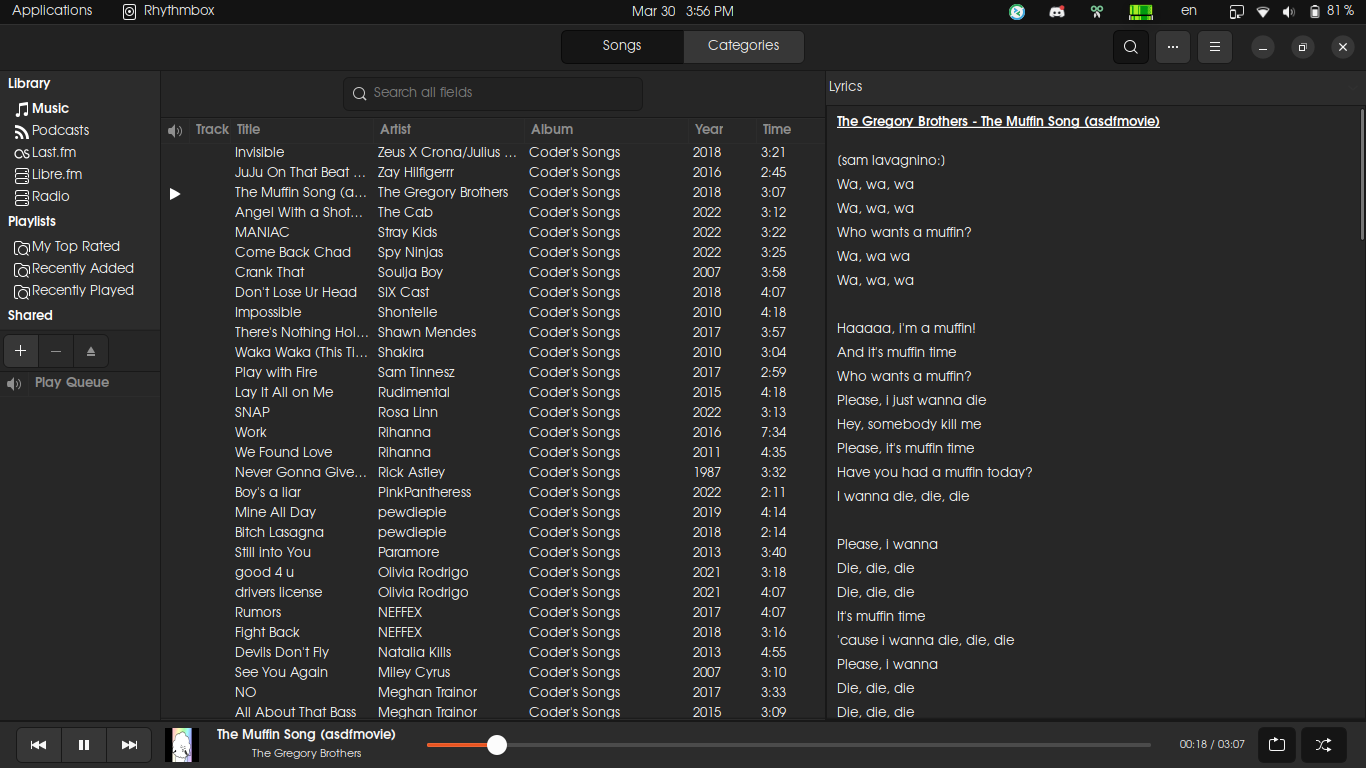Image resolution: width=1366 pixels, height=768 pixels.
Task: Skip to the next track
Action: (129, 745)
